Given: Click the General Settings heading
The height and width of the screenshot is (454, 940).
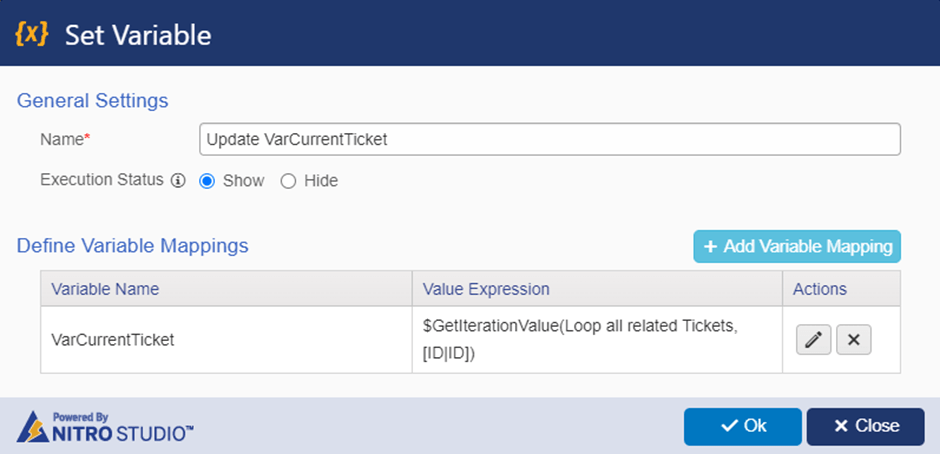Looking at the screenshot, I should [92, 101].
